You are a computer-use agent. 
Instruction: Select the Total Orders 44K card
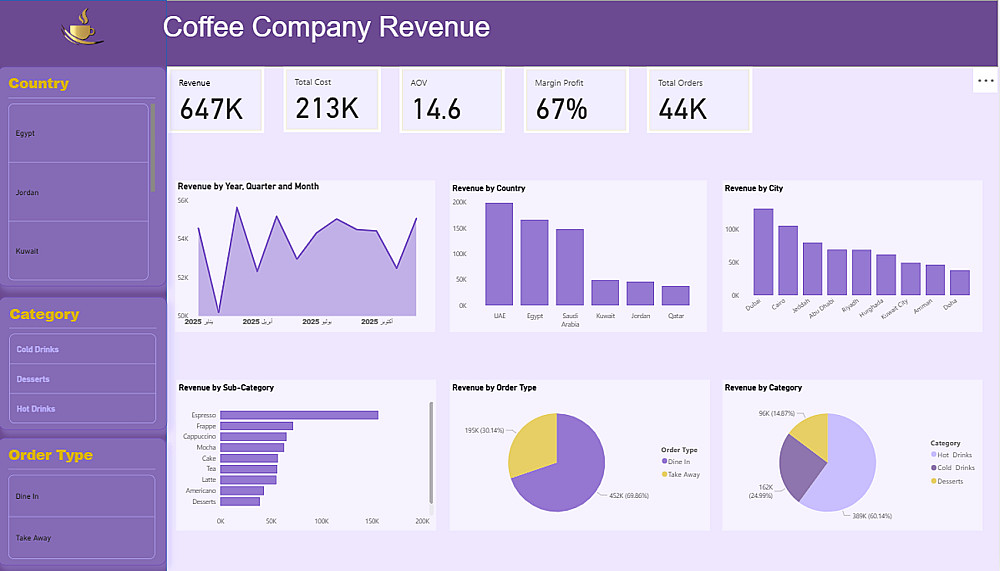click(700, 100)
